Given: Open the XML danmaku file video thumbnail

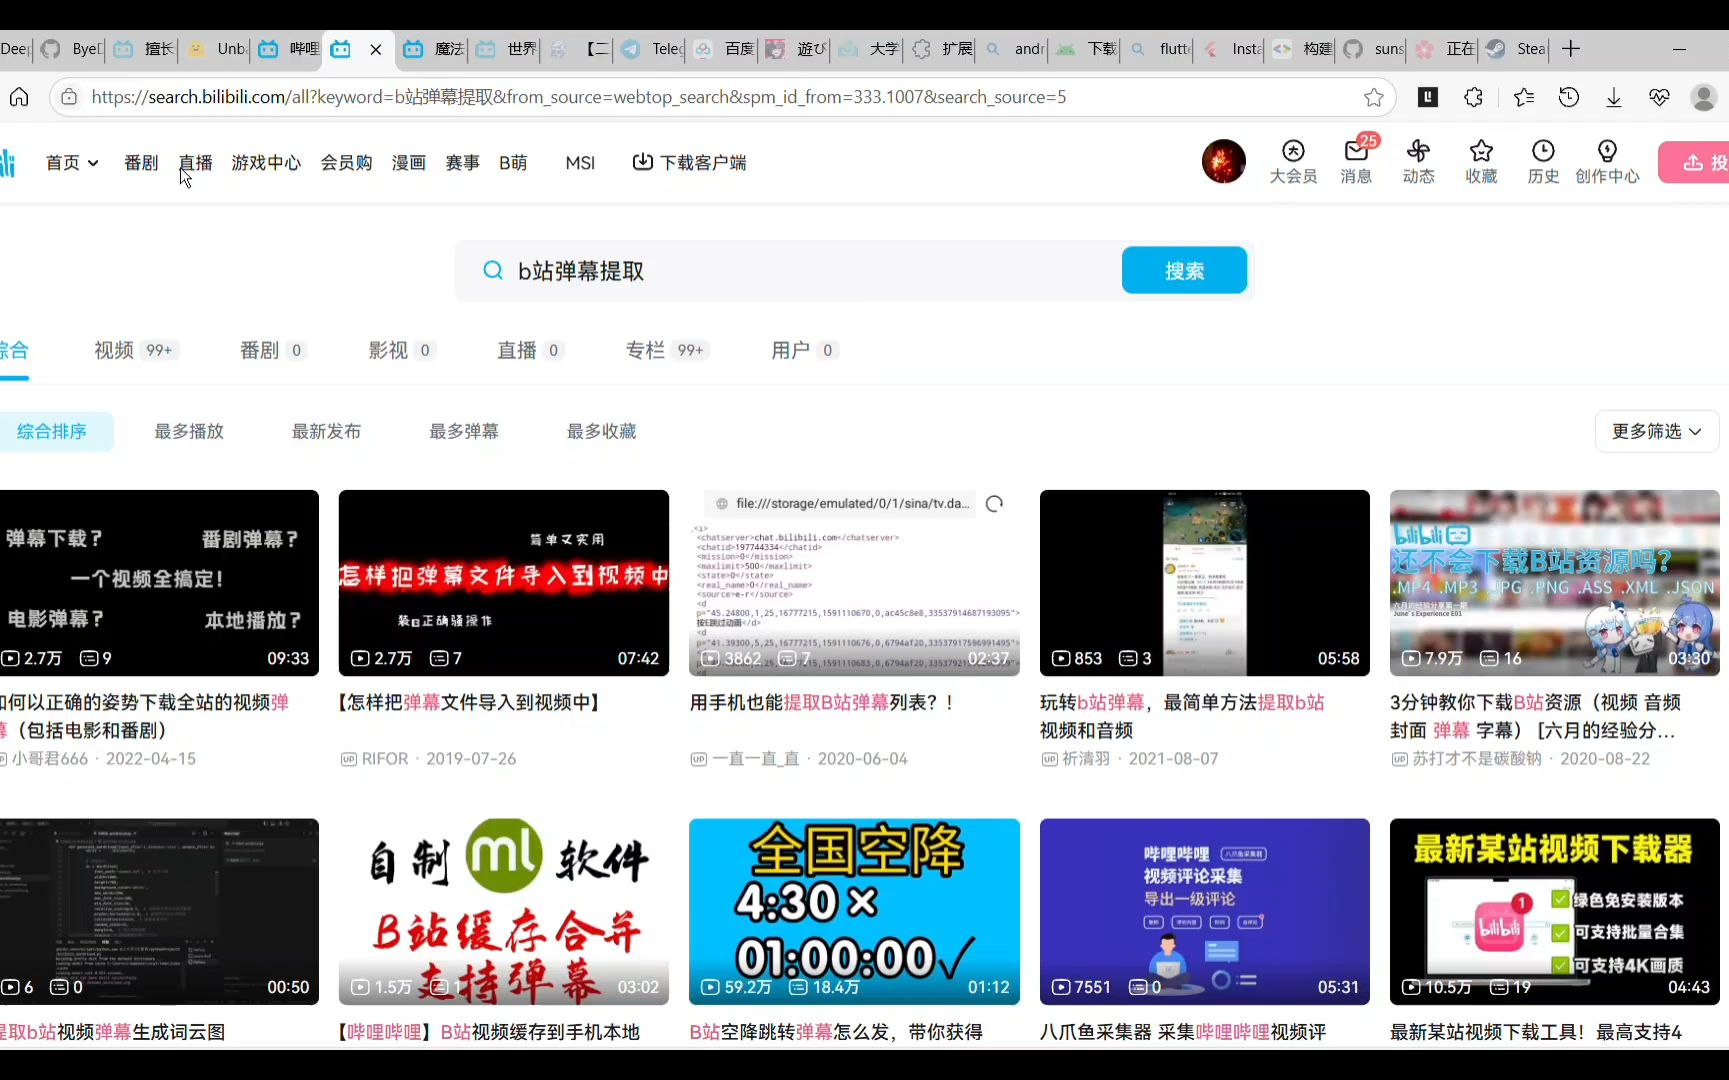Looking at the screenshot, I should tap(854, 583).
